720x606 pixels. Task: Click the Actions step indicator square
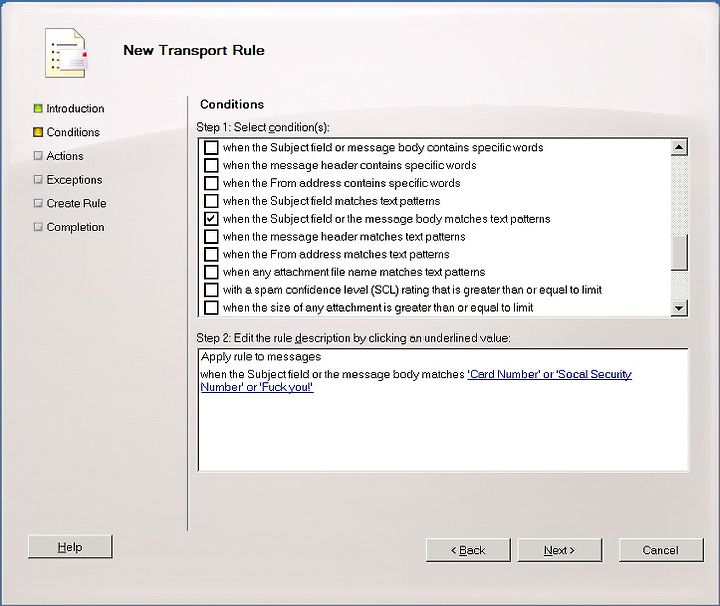38,156
